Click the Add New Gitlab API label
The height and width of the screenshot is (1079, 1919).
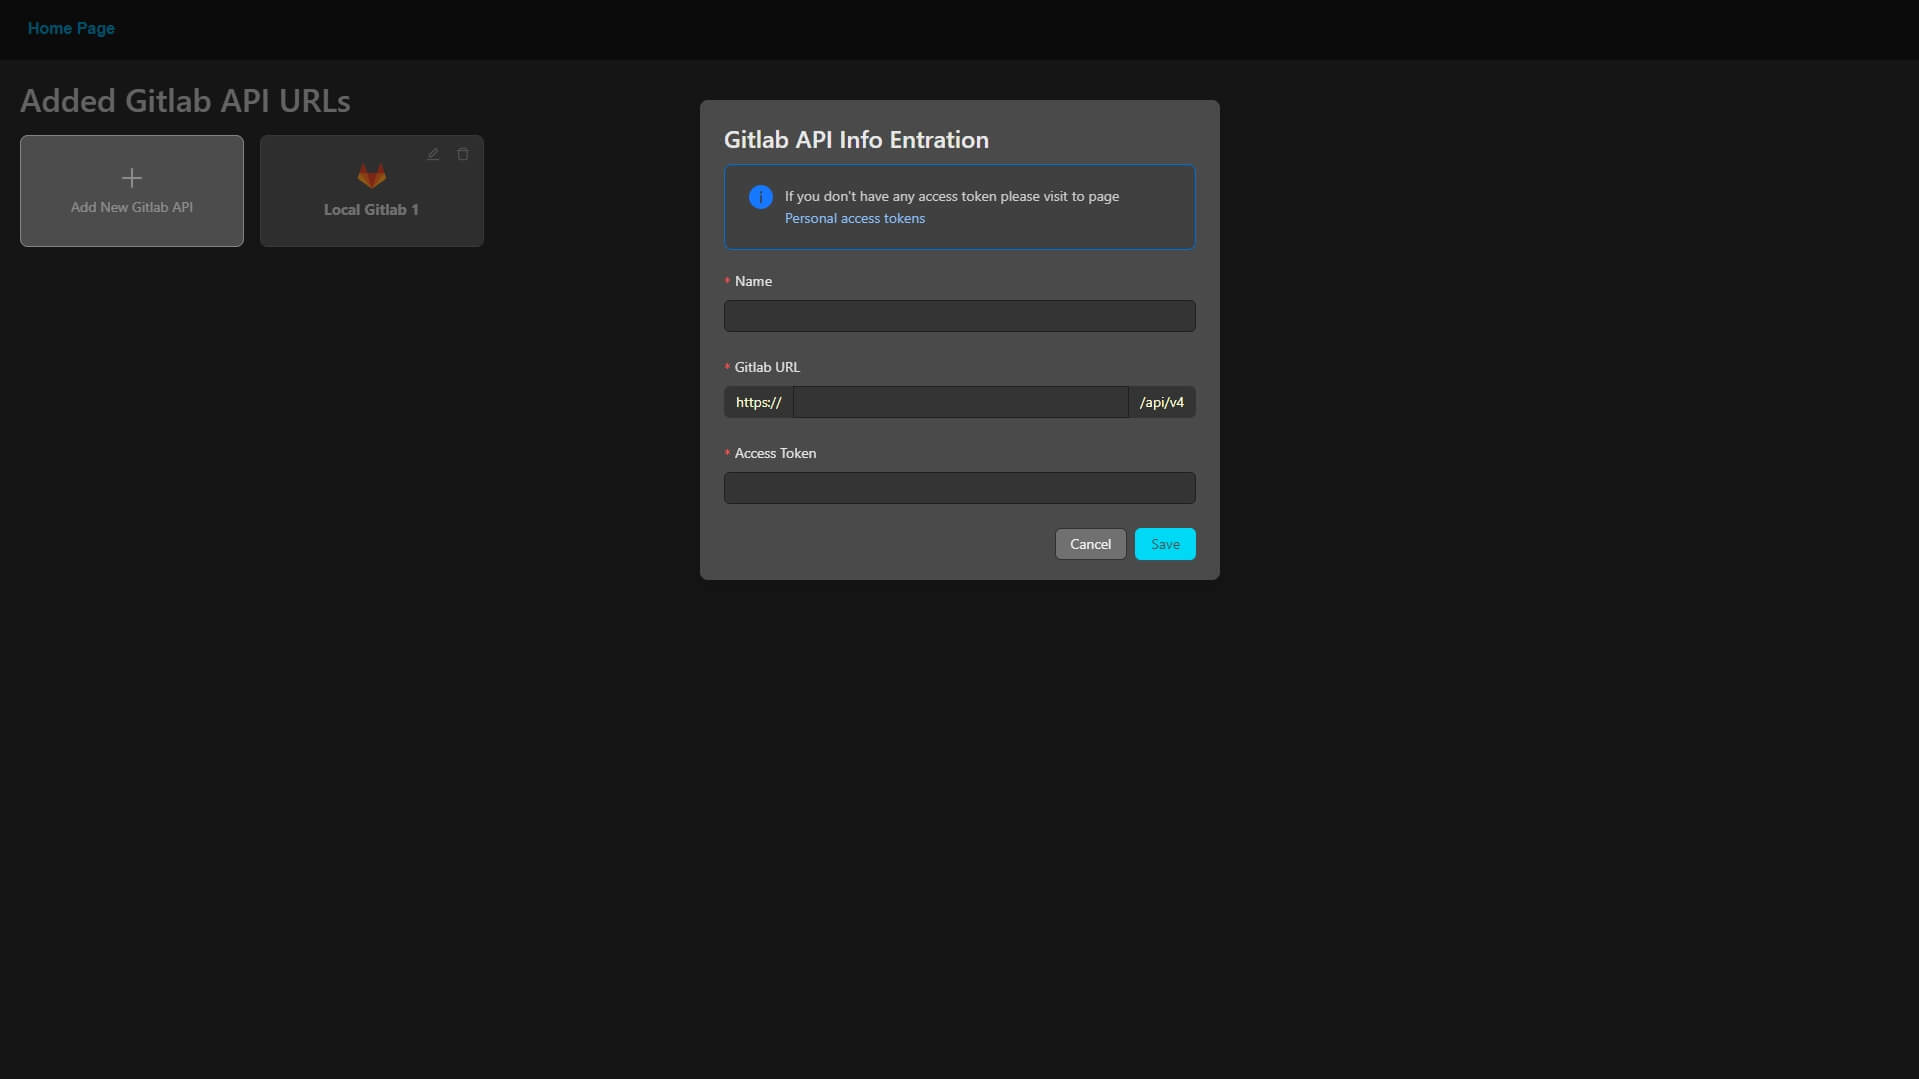(132, 207)
